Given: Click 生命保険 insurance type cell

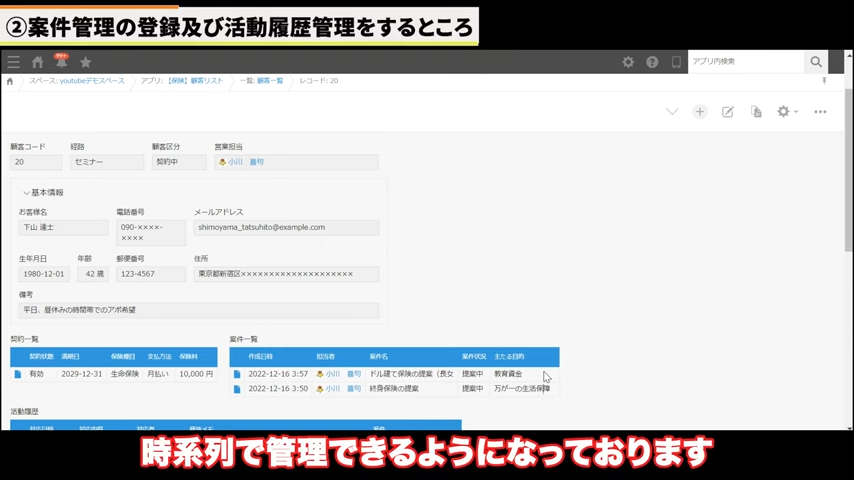Looking at the screenshot, I should pyautogui.click(x=125, y=374).
